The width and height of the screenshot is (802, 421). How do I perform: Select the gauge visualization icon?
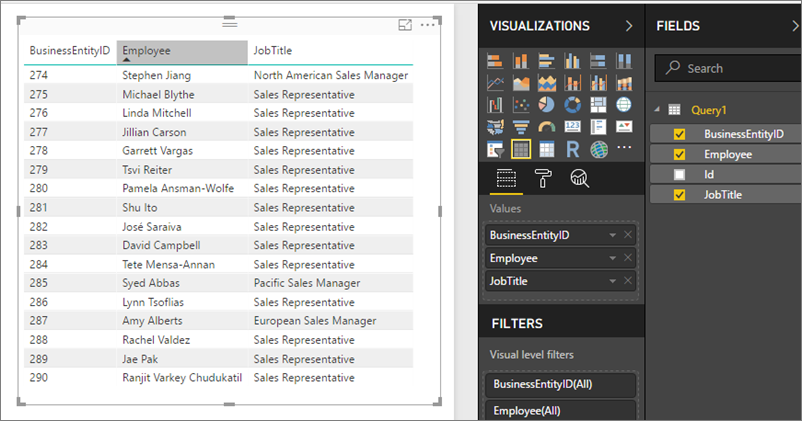point(547,127)
